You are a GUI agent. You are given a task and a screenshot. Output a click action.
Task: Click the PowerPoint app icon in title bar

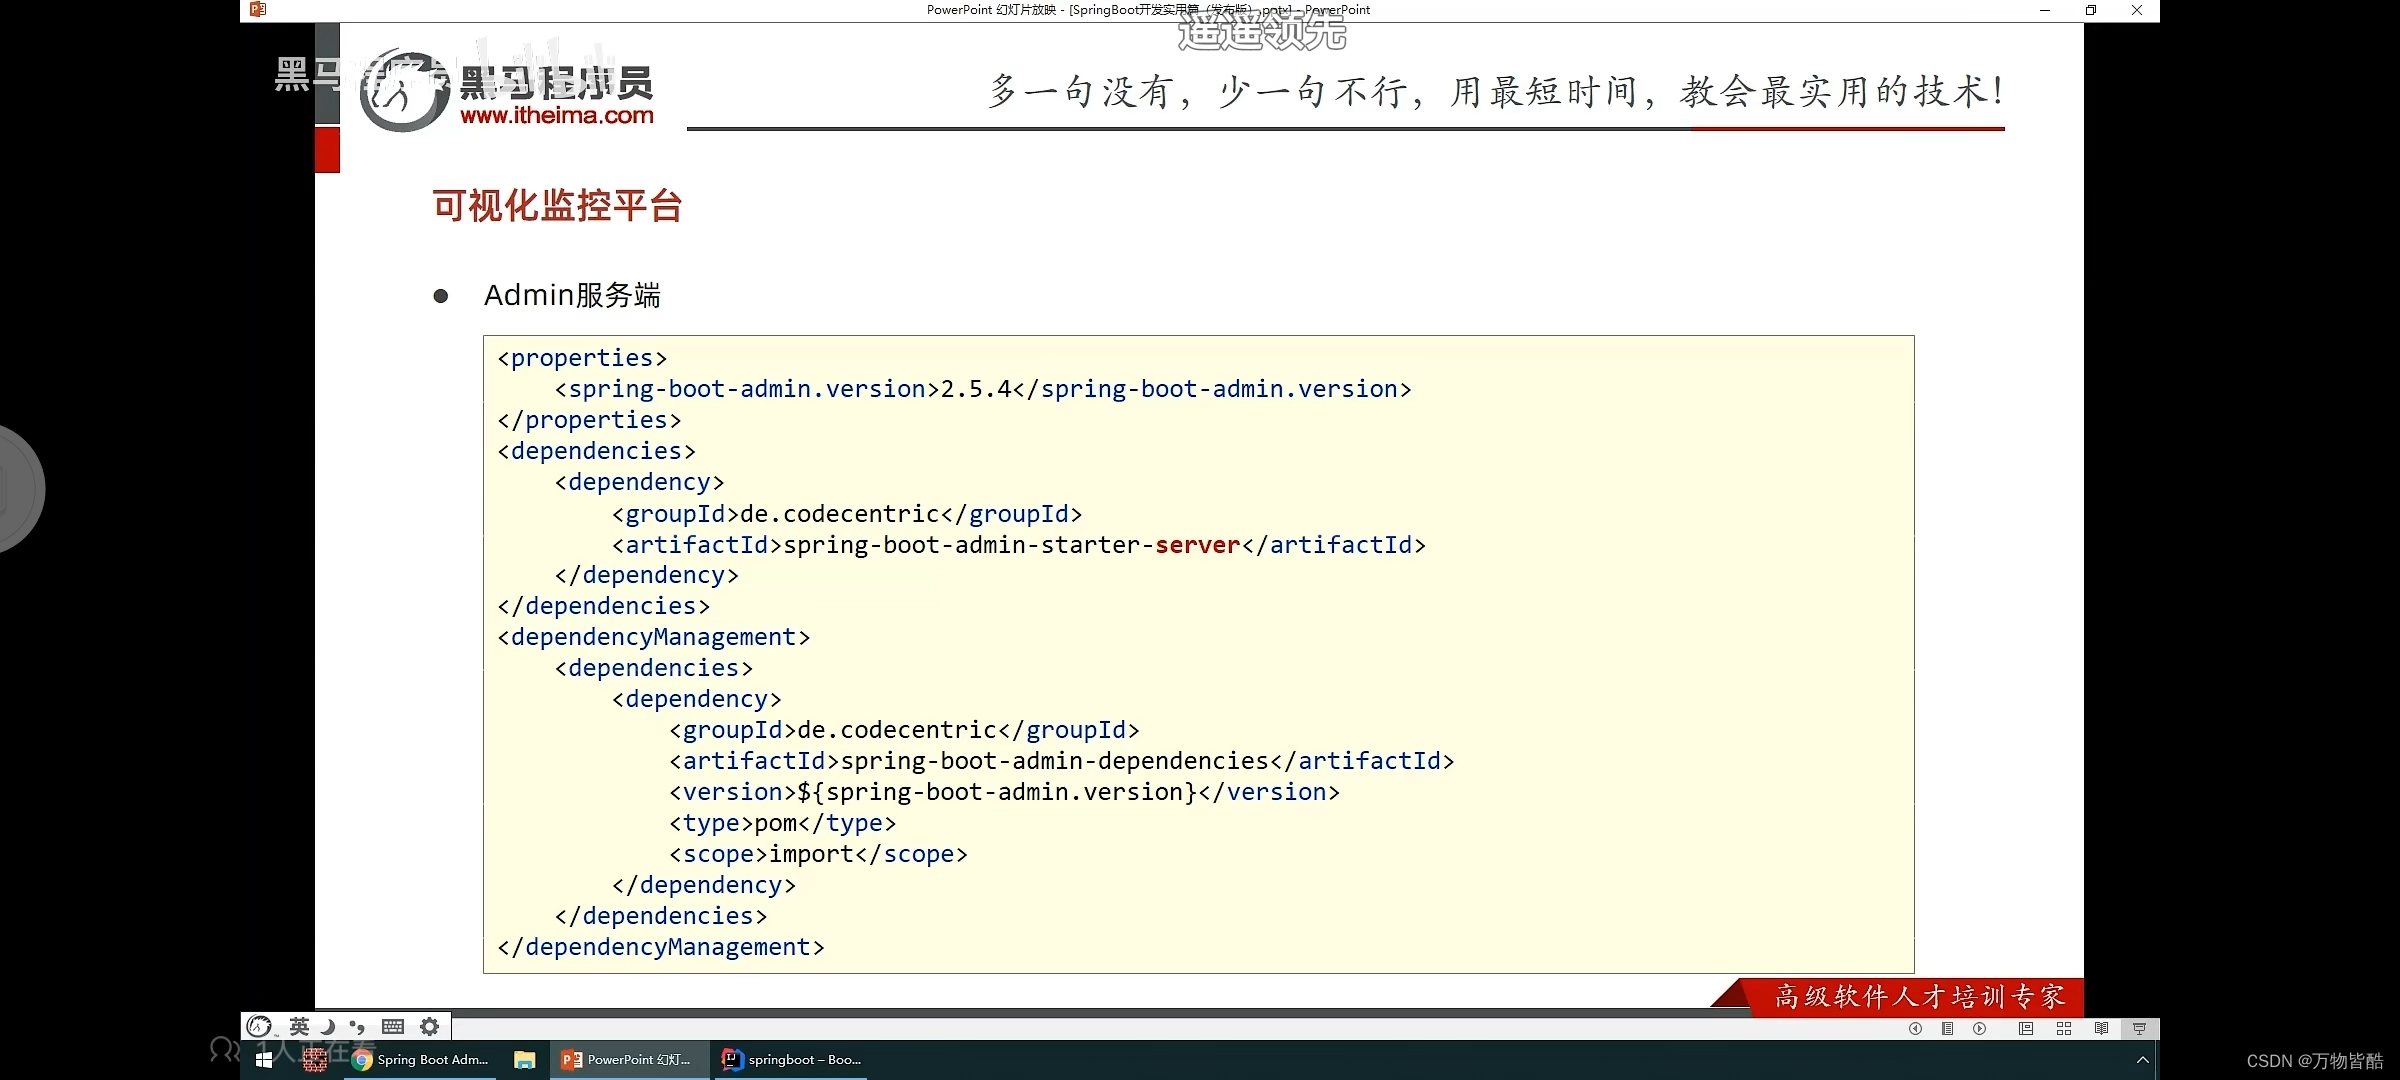(258, 9)
